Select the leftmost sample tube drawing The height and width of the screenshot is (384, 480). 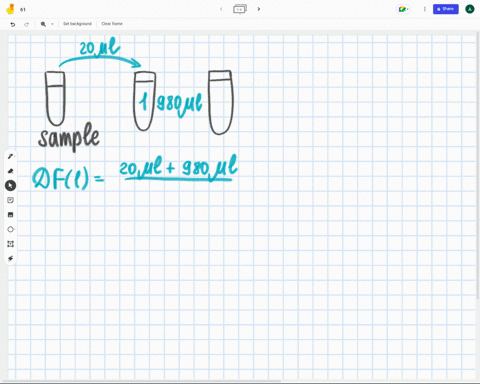pyautogui.click(x=55, y=98)
